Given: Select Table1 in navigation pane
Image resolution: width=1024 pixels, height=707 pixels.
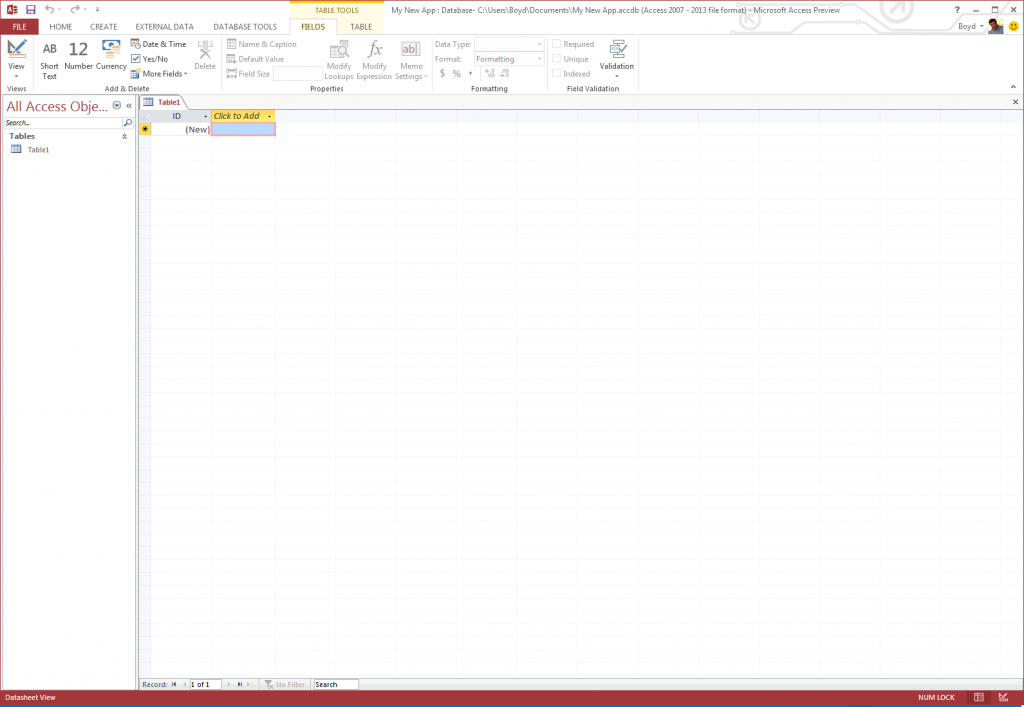Looking at the screenshot, I should coord(38,150).
